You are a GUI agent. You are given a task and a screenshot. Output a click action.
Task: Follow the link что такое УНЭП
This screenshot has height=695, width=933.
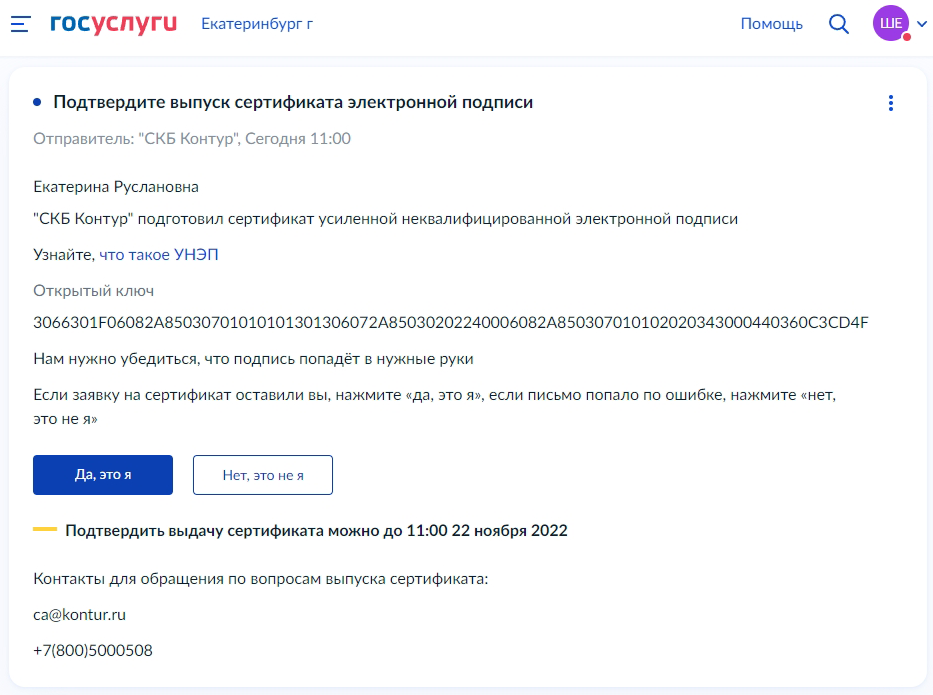click(x=159, y=255)
